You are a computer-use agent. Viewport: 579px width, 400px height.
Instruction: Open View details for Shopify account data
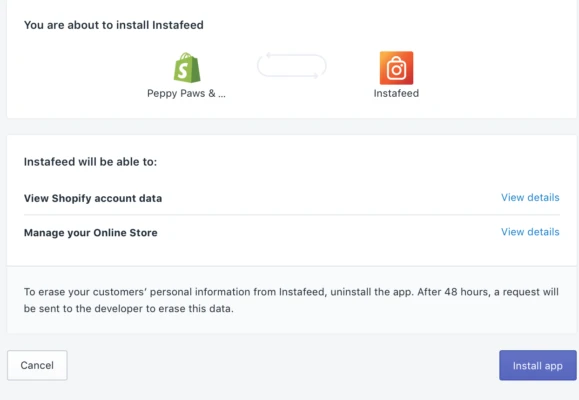click(530, 198)
